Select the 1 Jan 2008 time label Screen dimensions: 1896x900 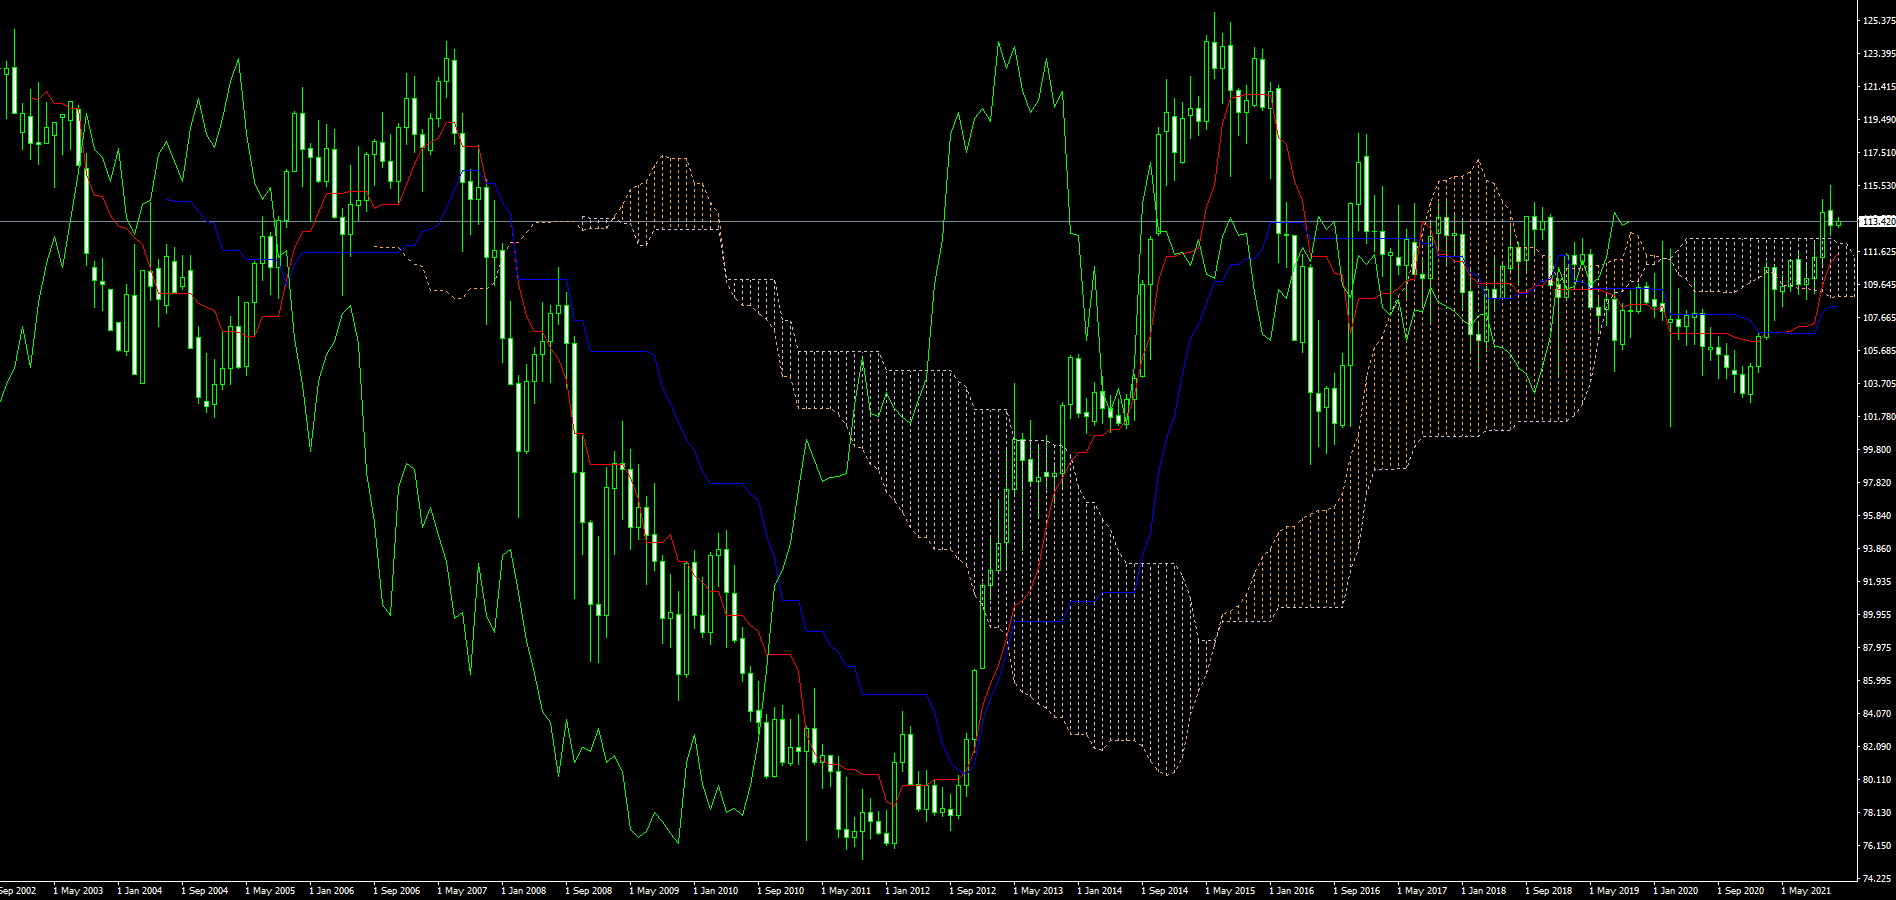tap(524, 890)
